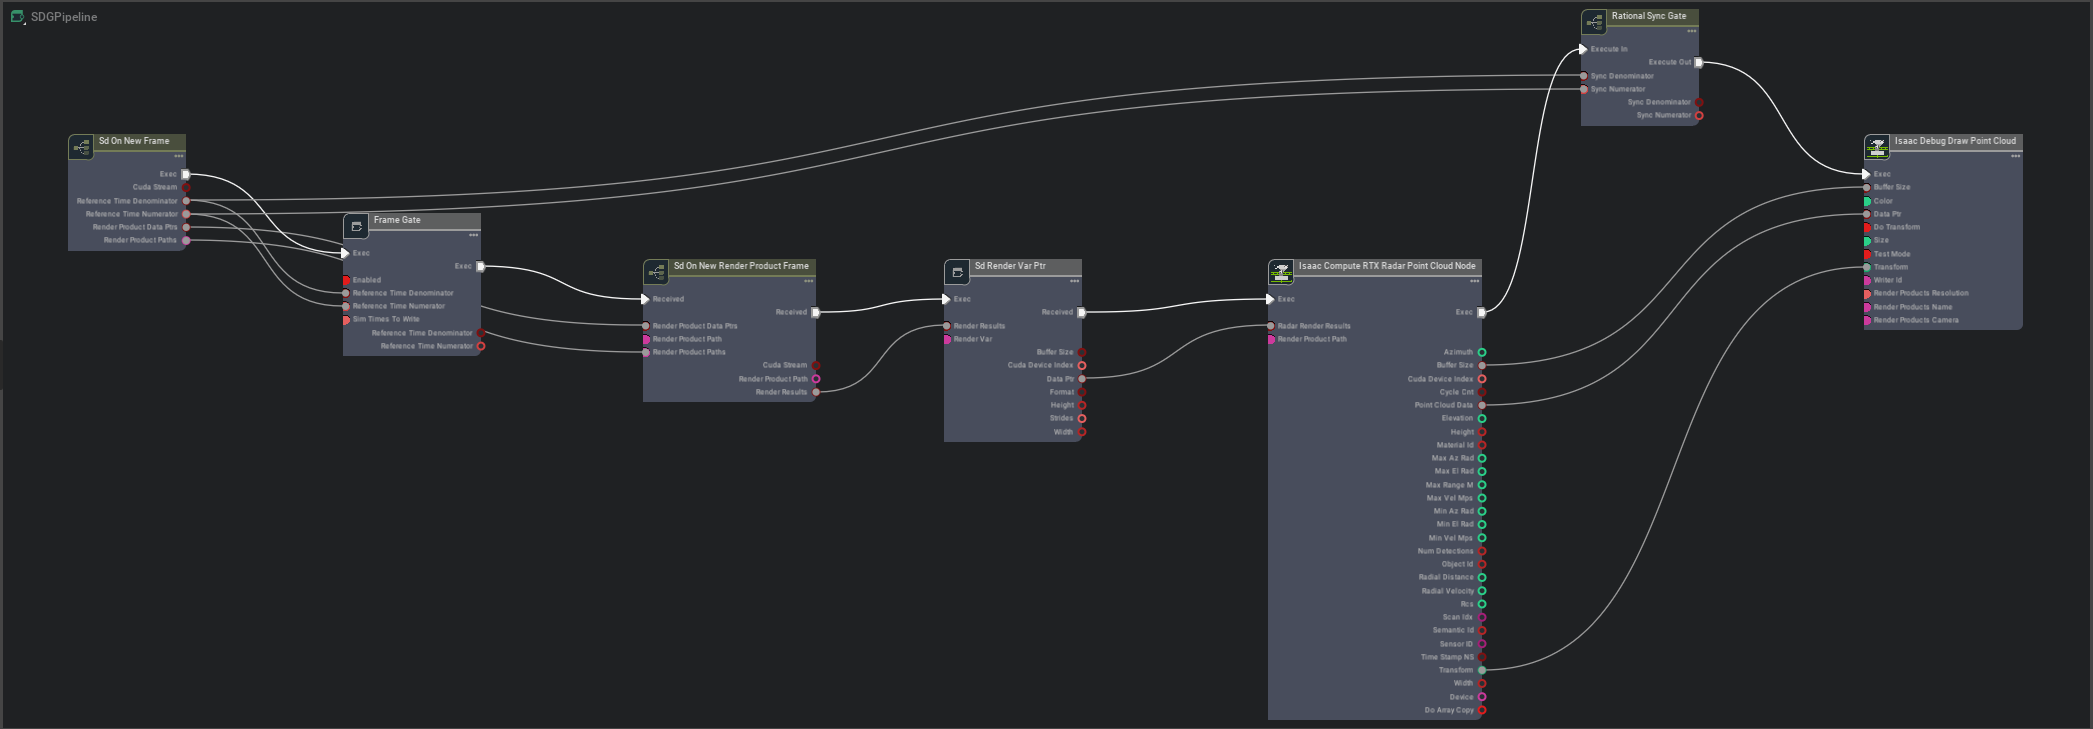Click the Min El Rad output pin

point(1482,524)
